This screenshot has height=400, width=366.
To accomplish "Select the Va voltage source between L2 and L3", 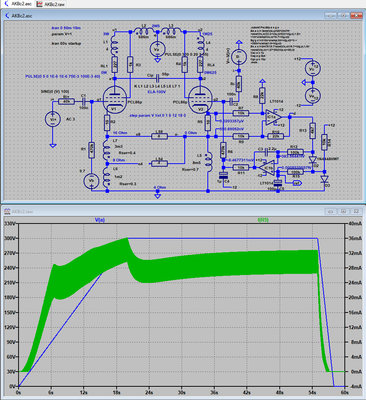I will 157,50.
